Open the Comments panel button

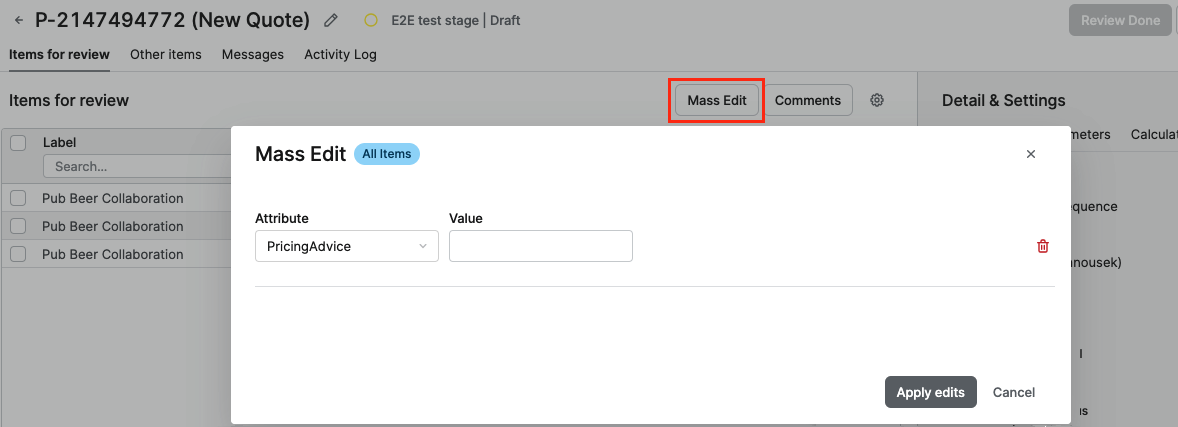[x=807, y=100]
